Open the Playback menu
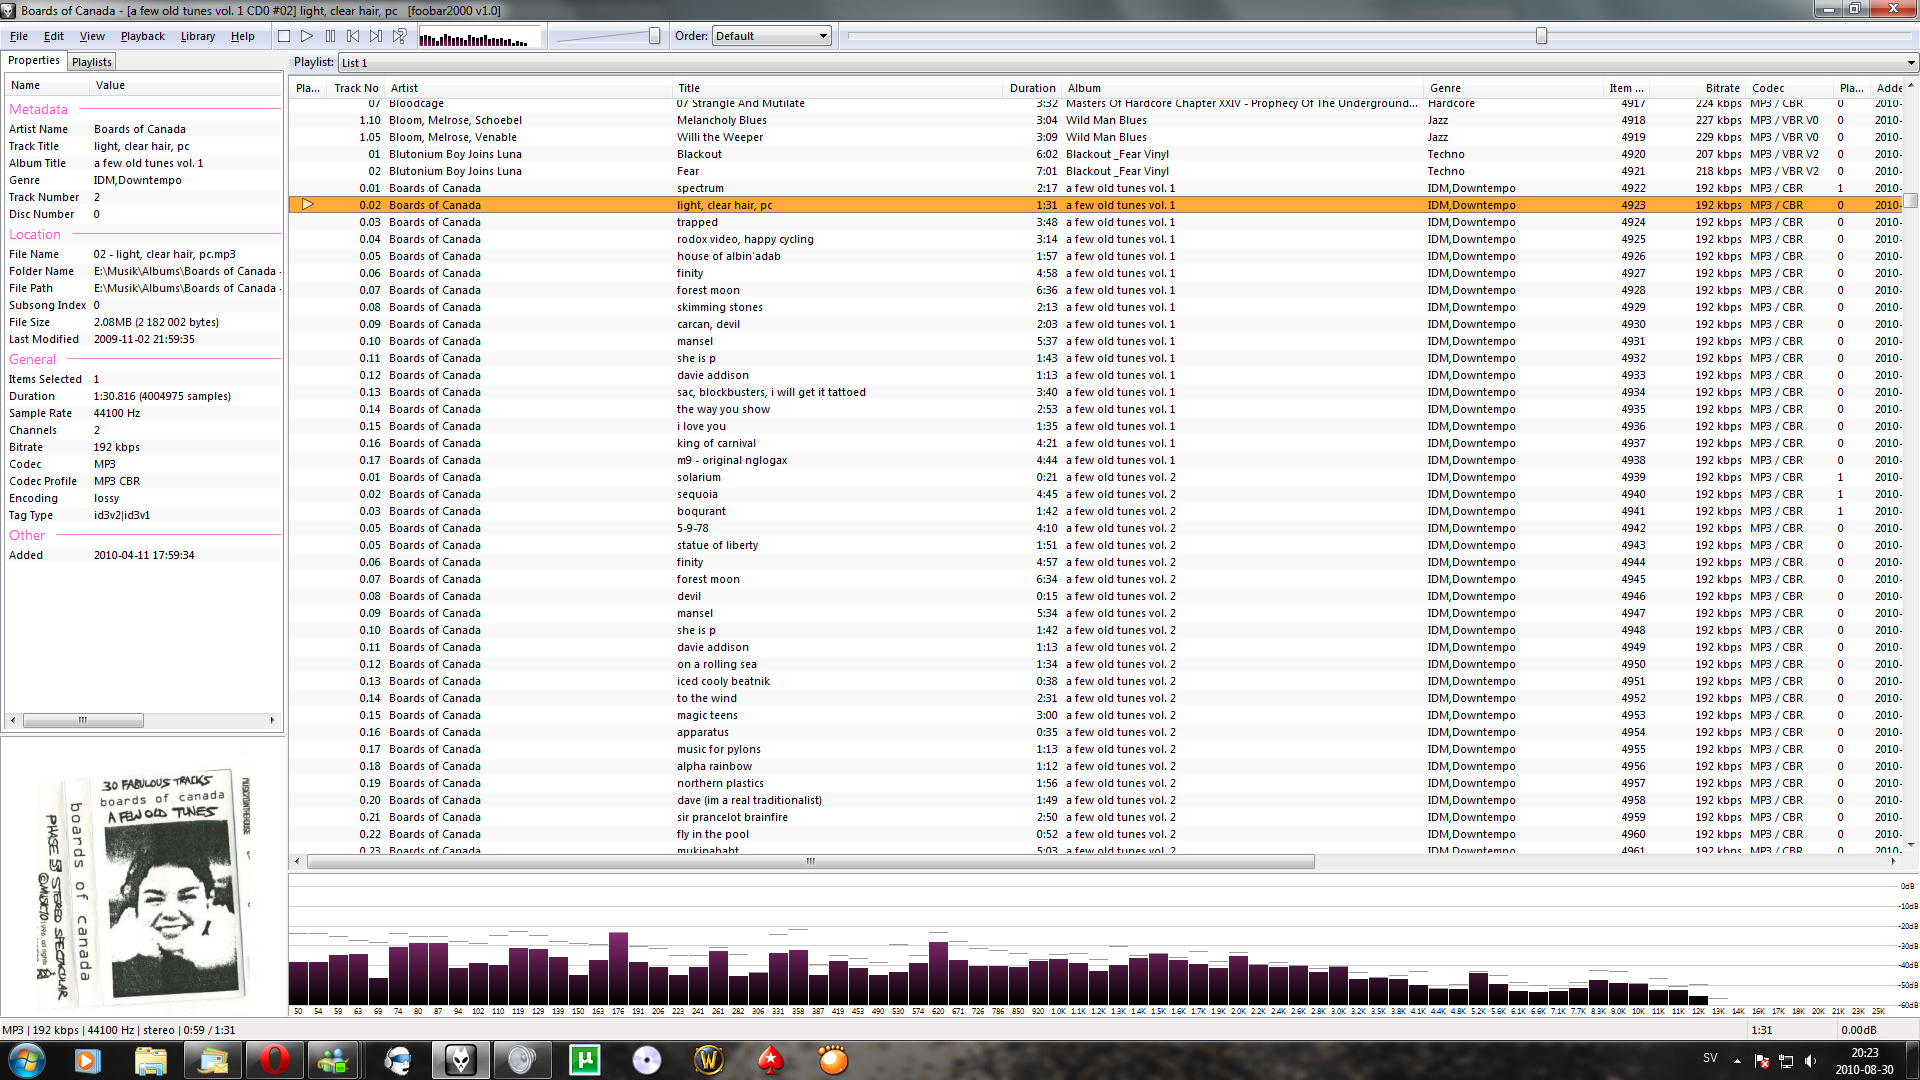Viewport: 1920px width, 1080px height. point(142,36)
